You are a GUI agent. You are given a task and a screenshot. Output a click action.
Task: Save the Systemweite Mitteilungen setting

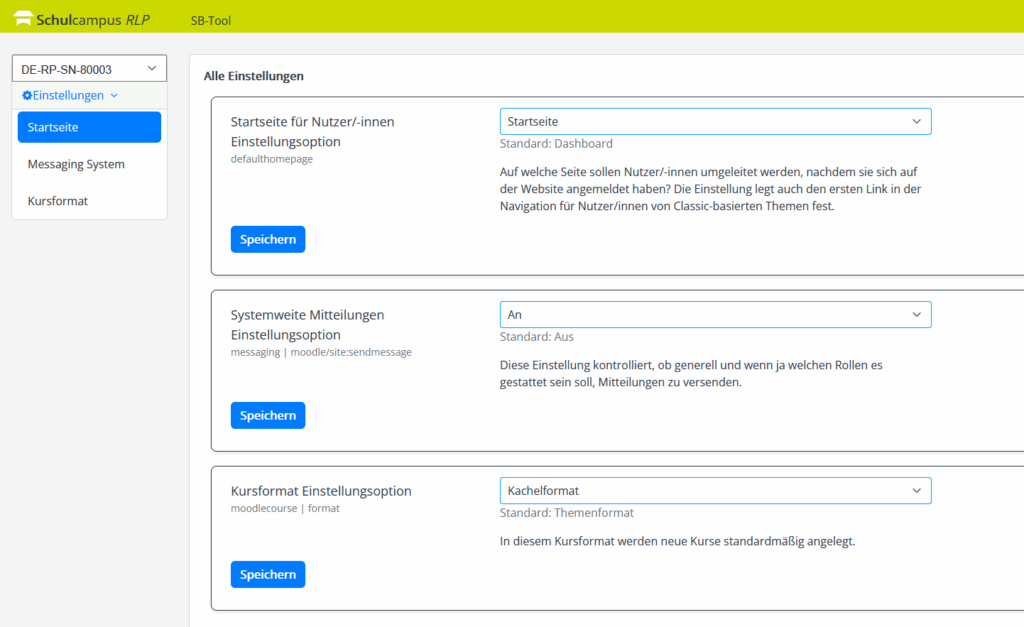point(267,415)
